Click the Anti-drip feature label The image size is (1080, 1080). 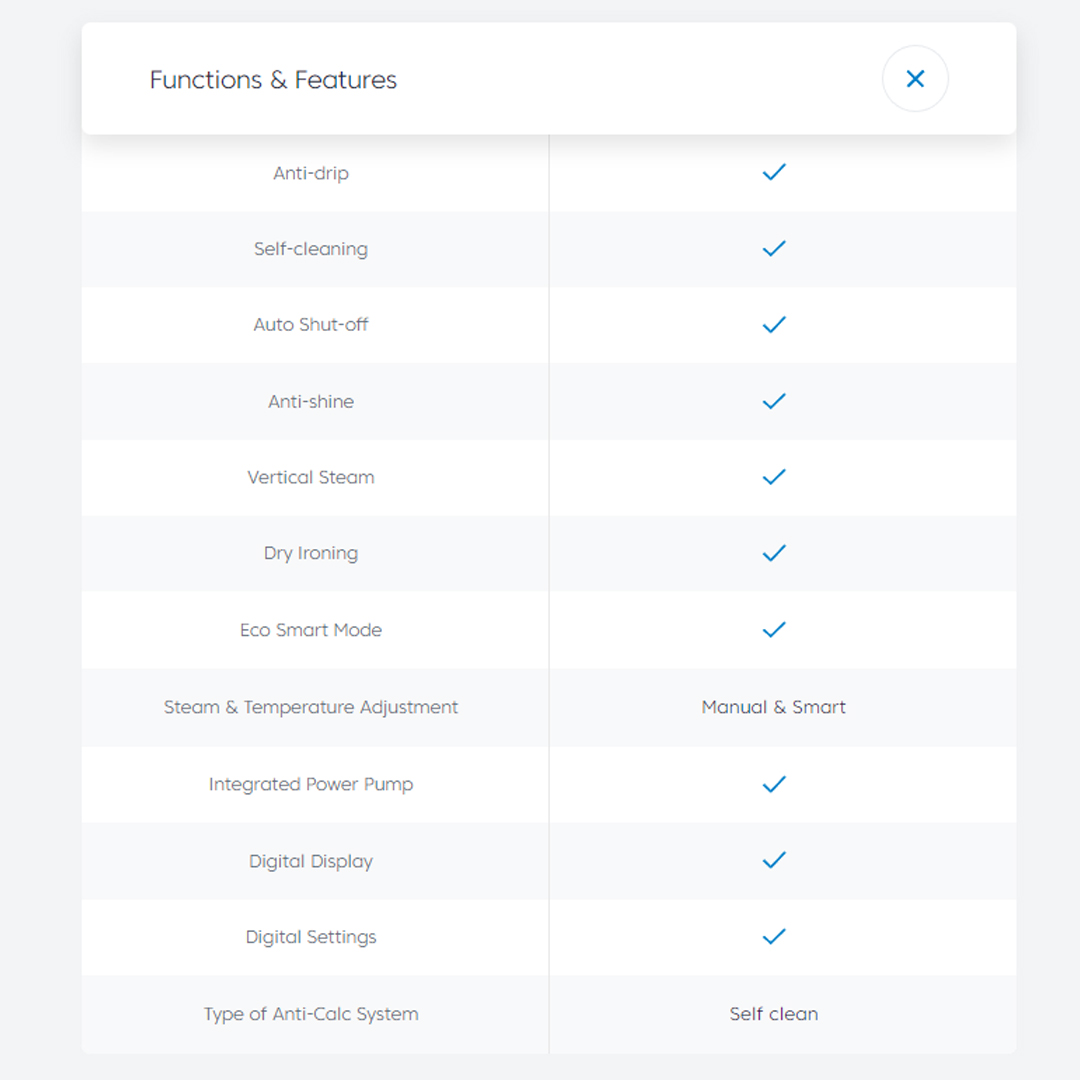tap(311, 173)
